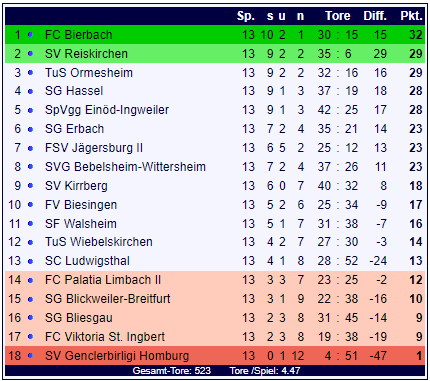Viewport: 430px width, 381px height.
Task: Click the blue dot beside SG Bliesgau
Action: point(30,317)
